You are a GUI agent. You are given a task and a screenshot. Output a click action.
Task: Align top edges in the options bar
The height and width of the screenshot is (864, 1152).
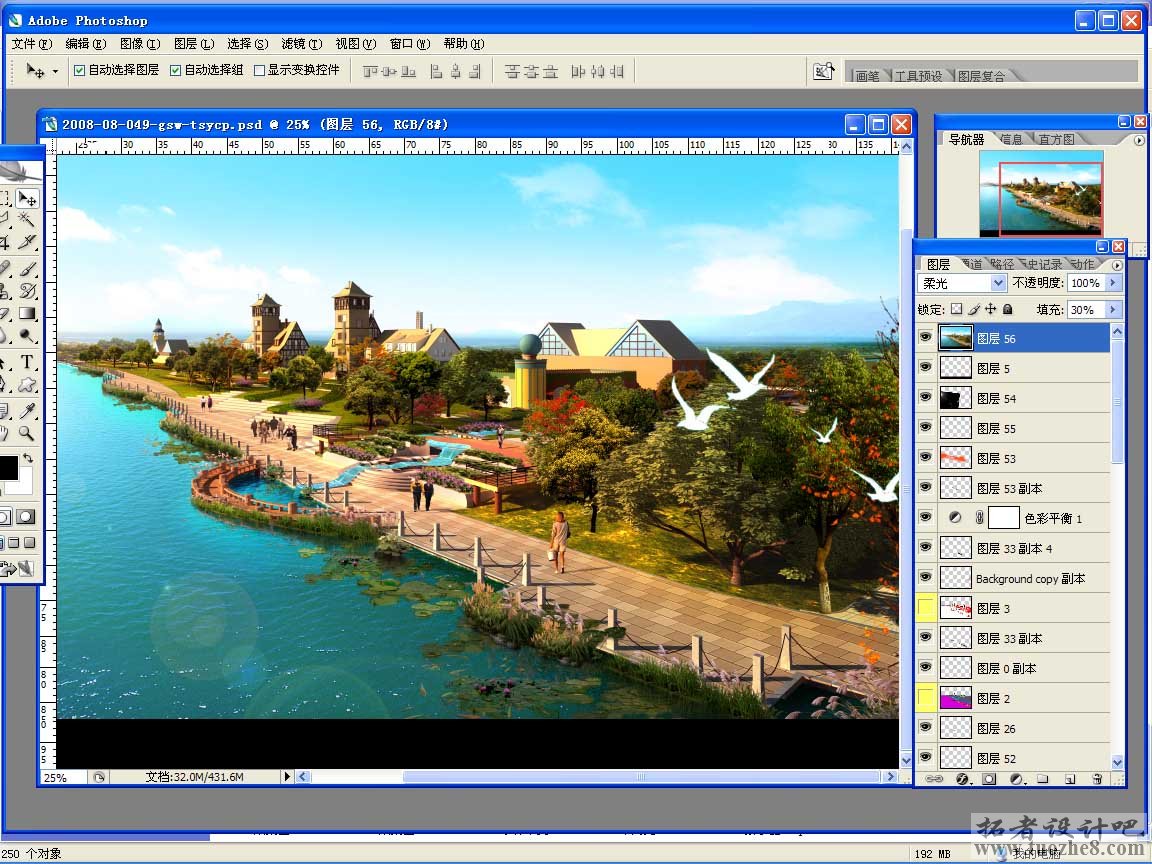pyautogui.click(x=370, y=71)
